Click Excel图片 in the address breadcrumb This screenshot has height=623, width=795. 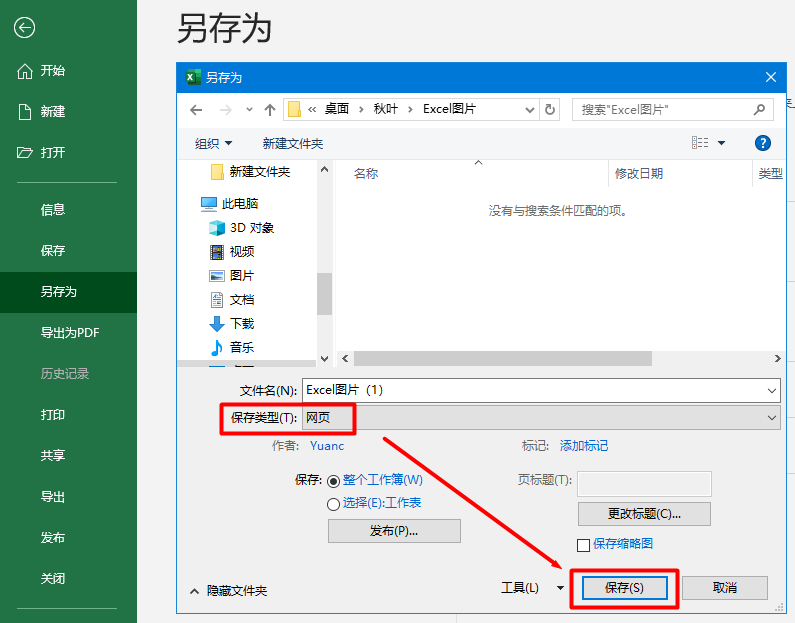[450, 109]
